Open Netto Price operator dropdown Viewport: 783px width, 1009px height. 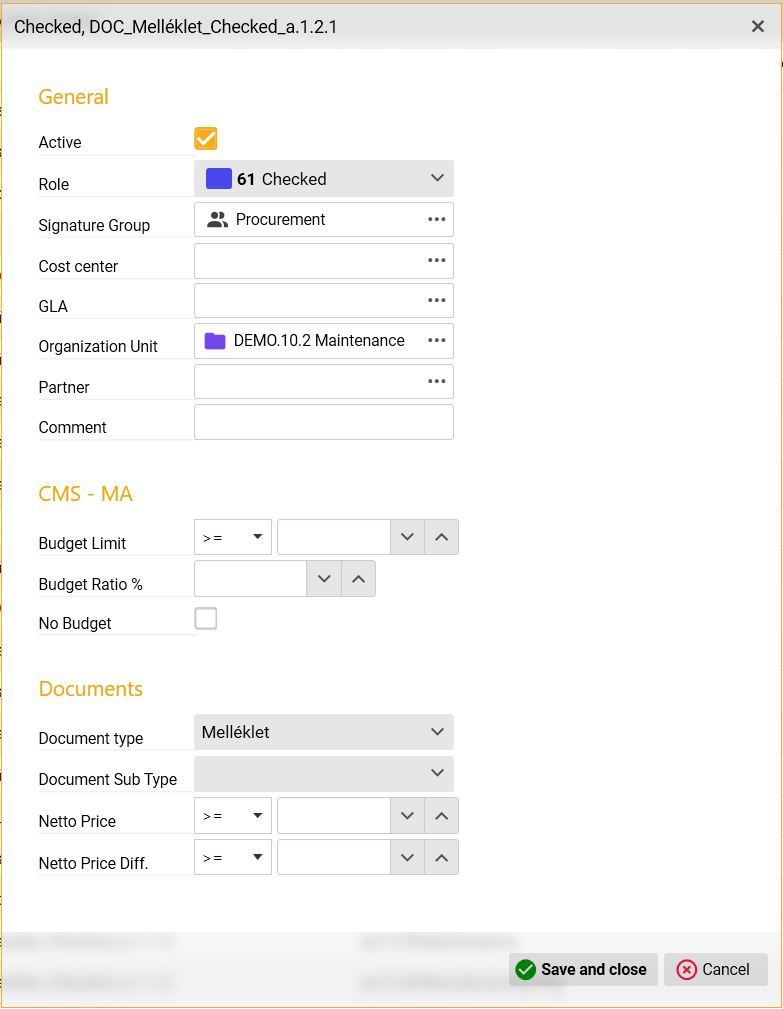pos(233,815)
